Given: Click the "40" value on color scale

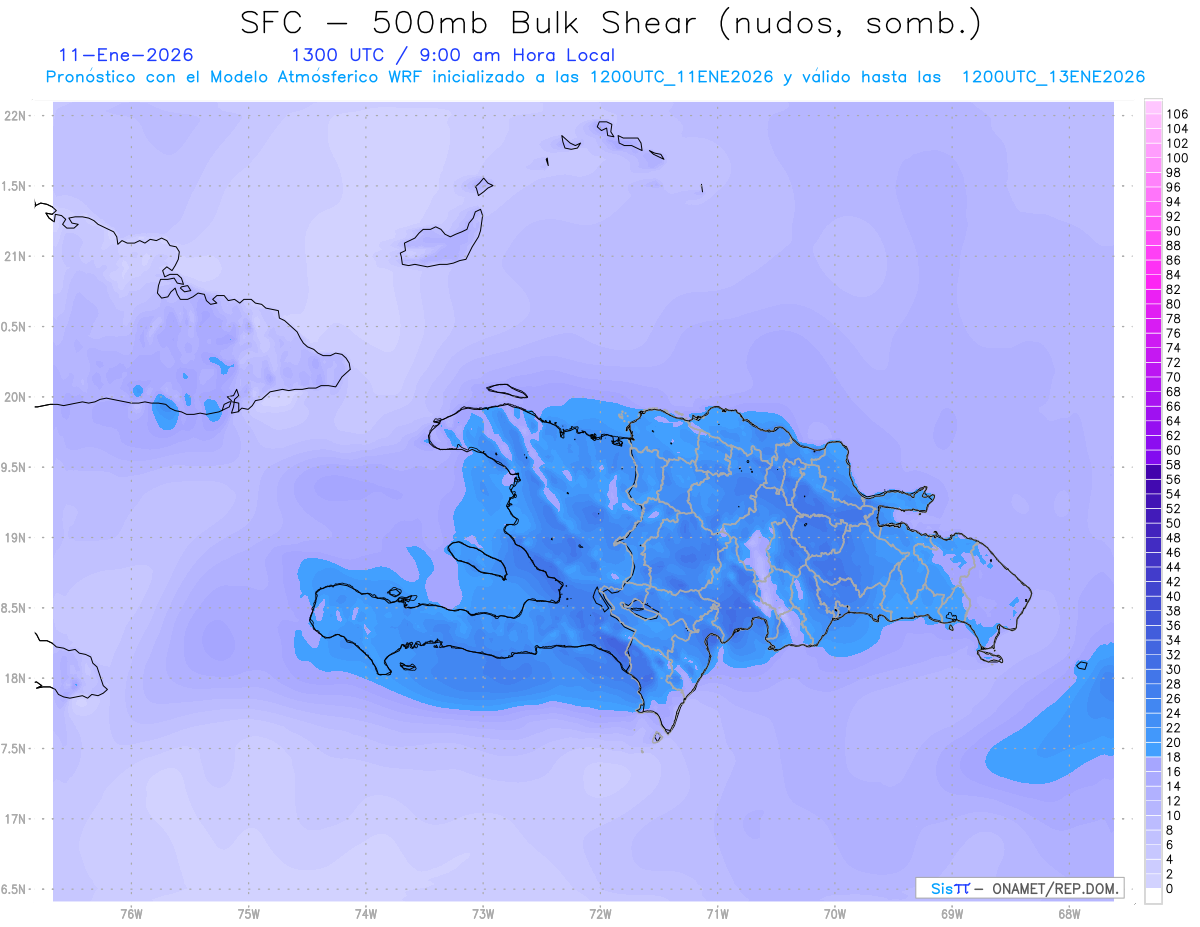Looking at the screenshot, I should (1173, 596).
